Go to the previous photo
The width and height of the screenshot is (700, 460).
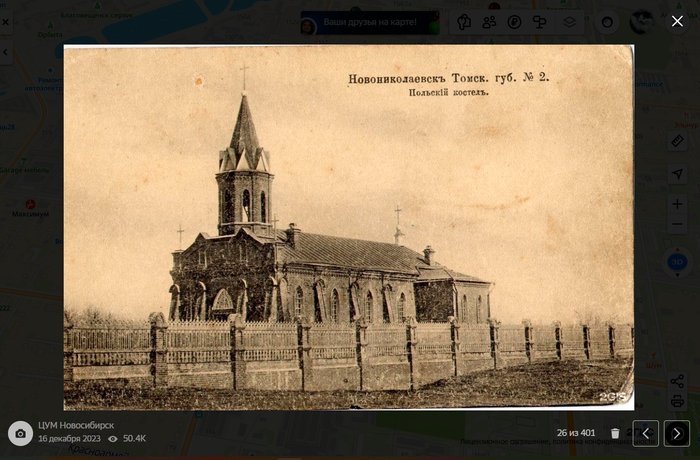point(646,433)
